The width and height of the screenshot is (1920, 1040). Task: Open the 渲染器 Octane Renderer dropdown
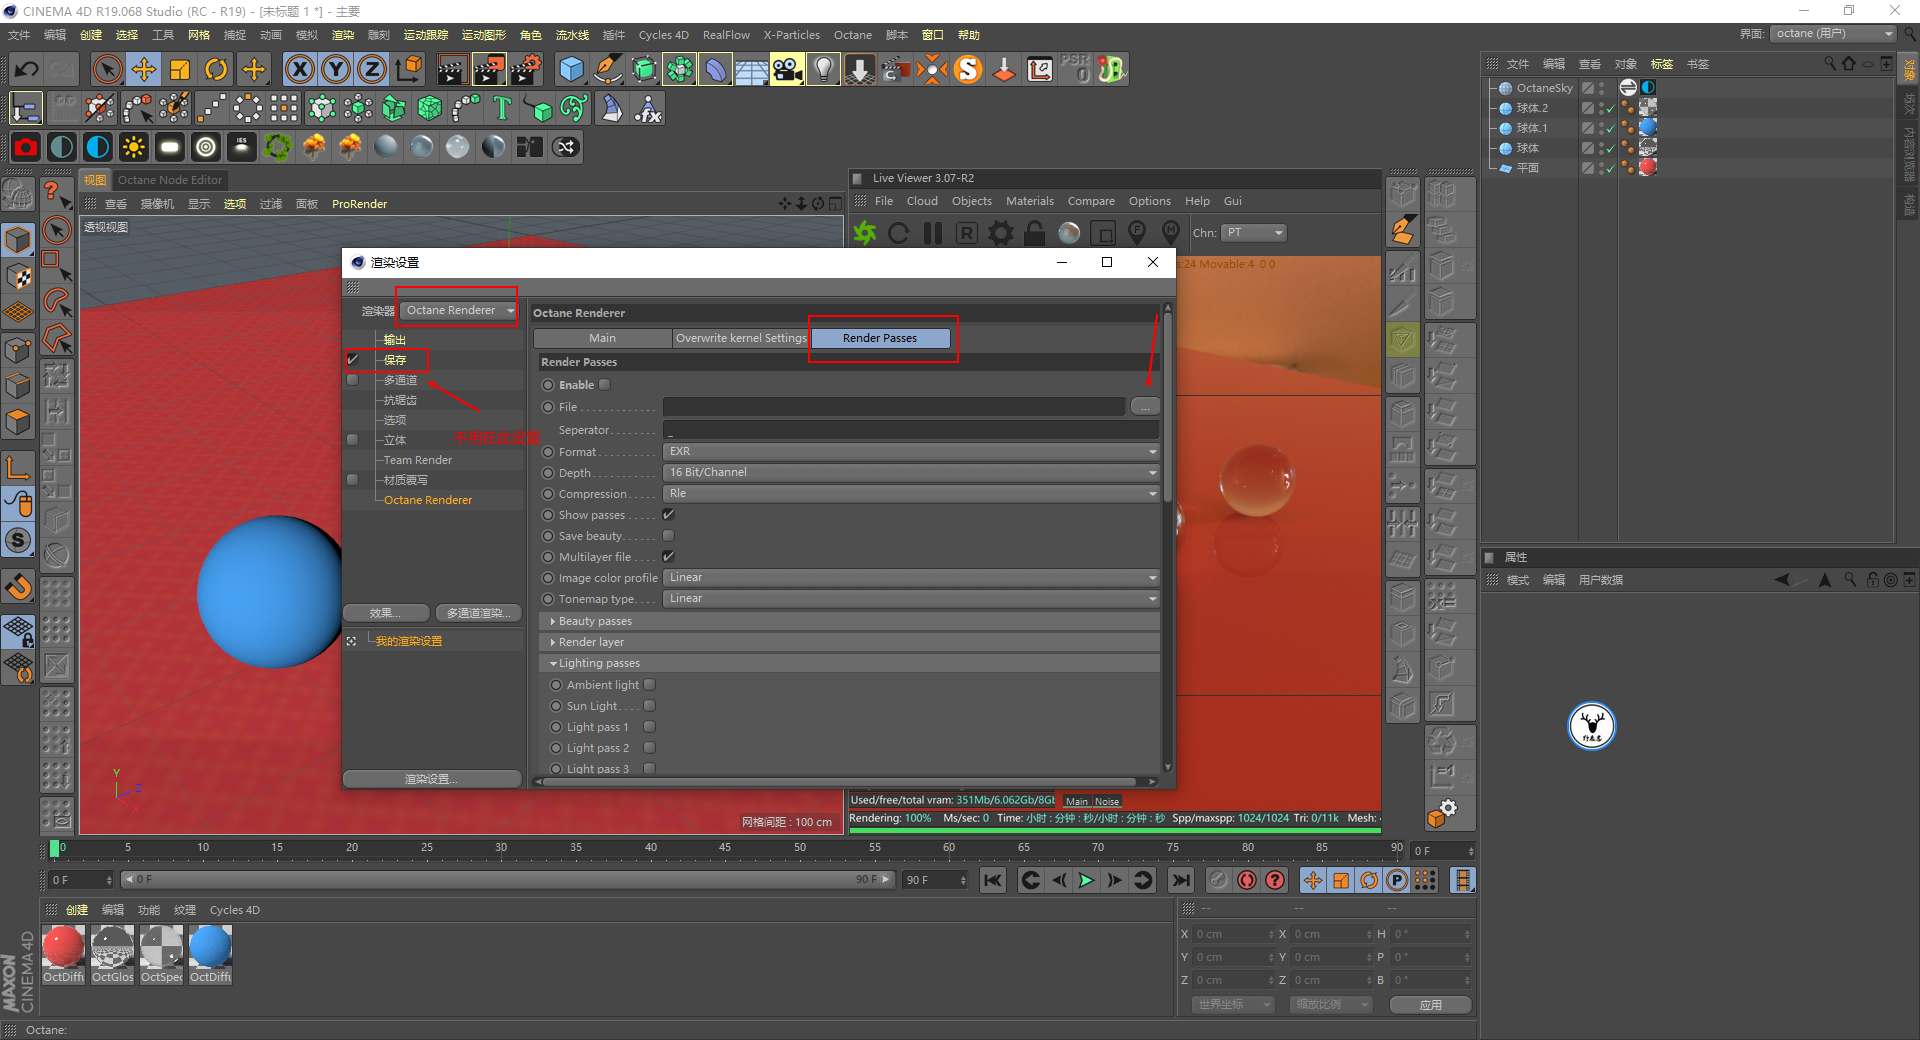458,311
